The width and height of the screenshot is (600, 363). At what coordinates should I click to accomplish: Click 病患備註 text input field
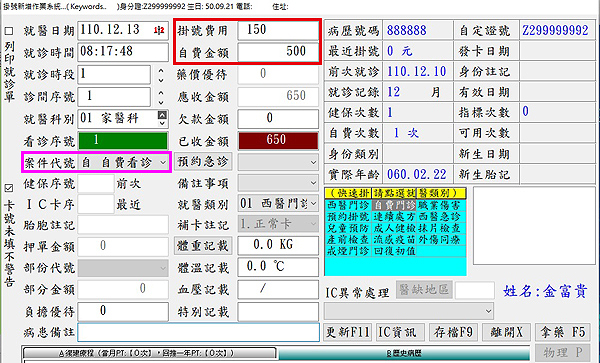tap(199, 332)
